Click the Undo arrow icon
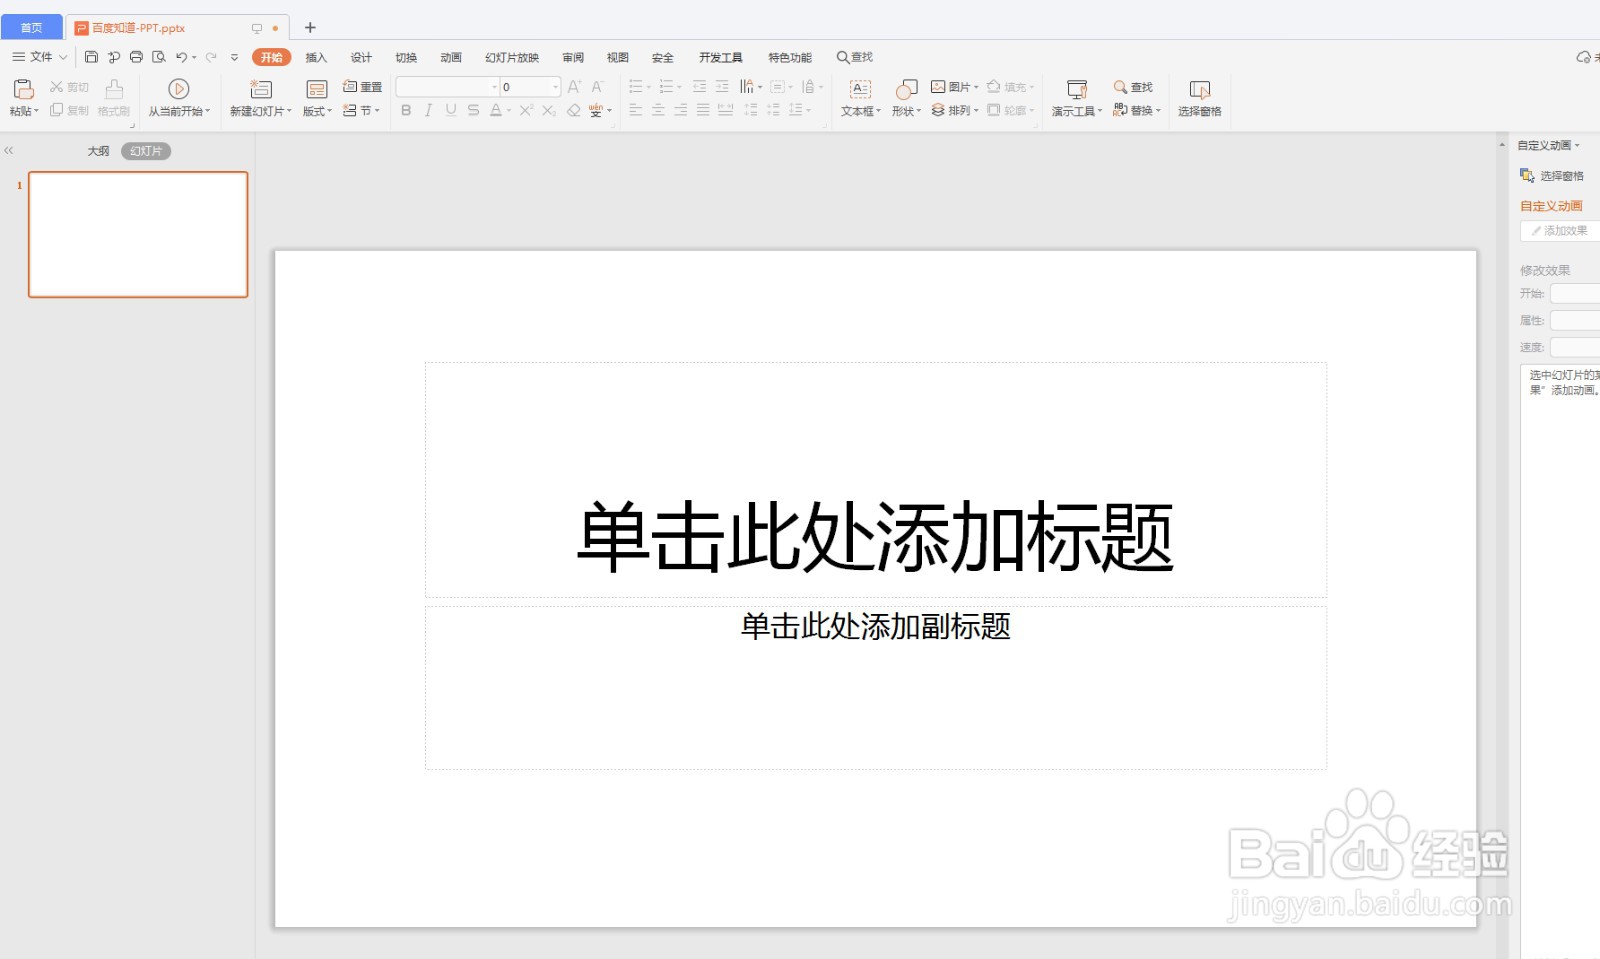1600x959 pixels. click(x=181, y=57)
